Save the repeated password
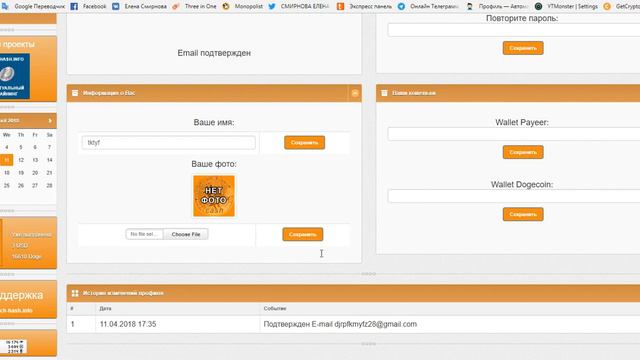The width and height of the screenshot is (640, 360). [x=523, y=48]
